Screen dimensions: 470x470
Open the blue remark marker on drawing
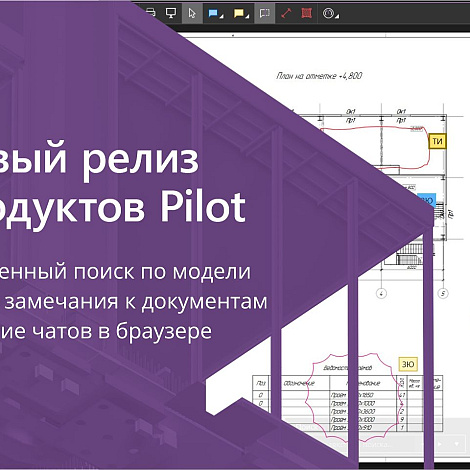point(428,199)
